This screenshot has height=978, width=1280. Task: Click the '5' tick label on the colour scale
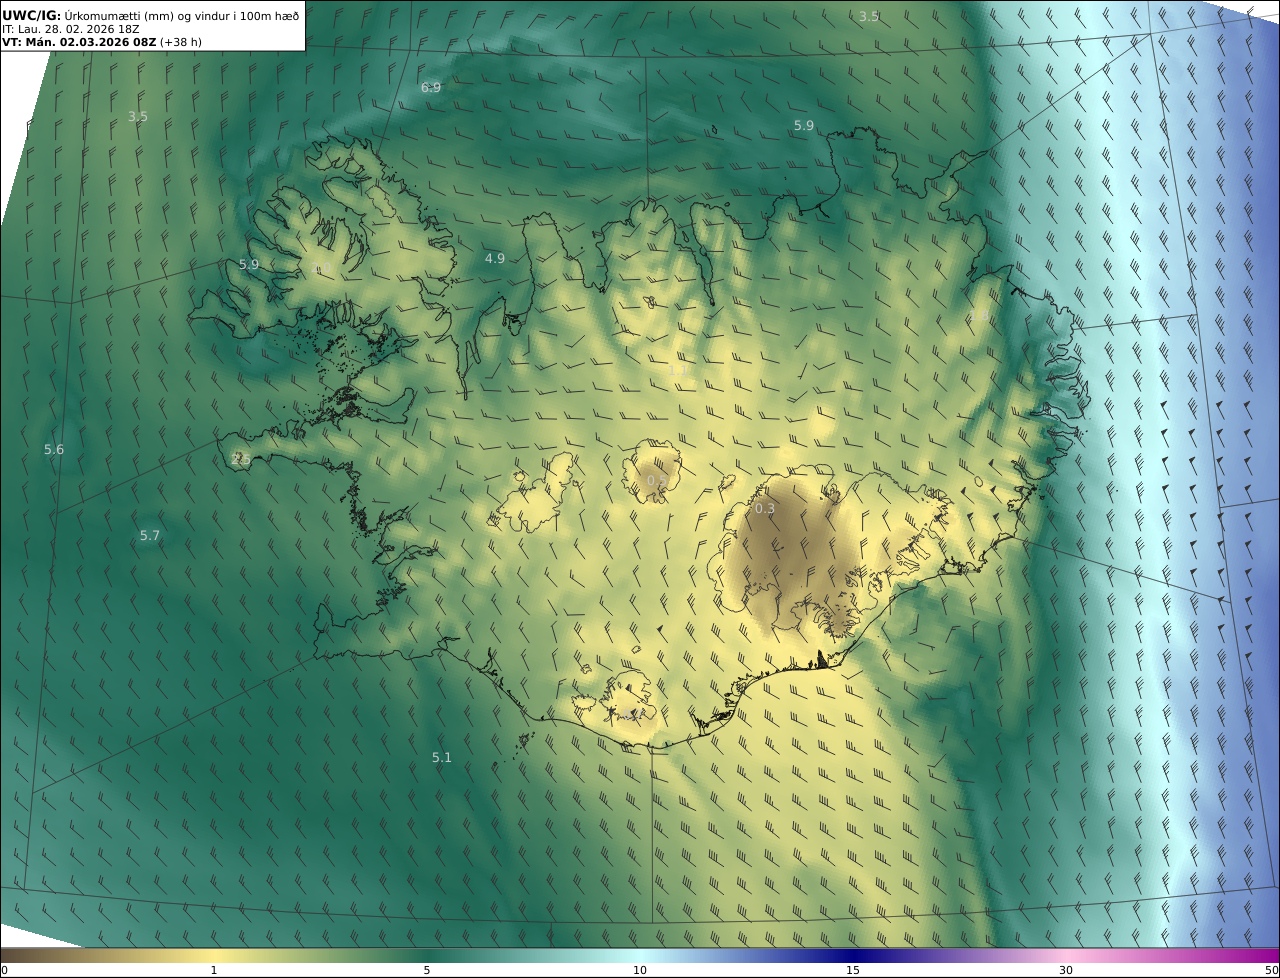click(x=427, y=970)
